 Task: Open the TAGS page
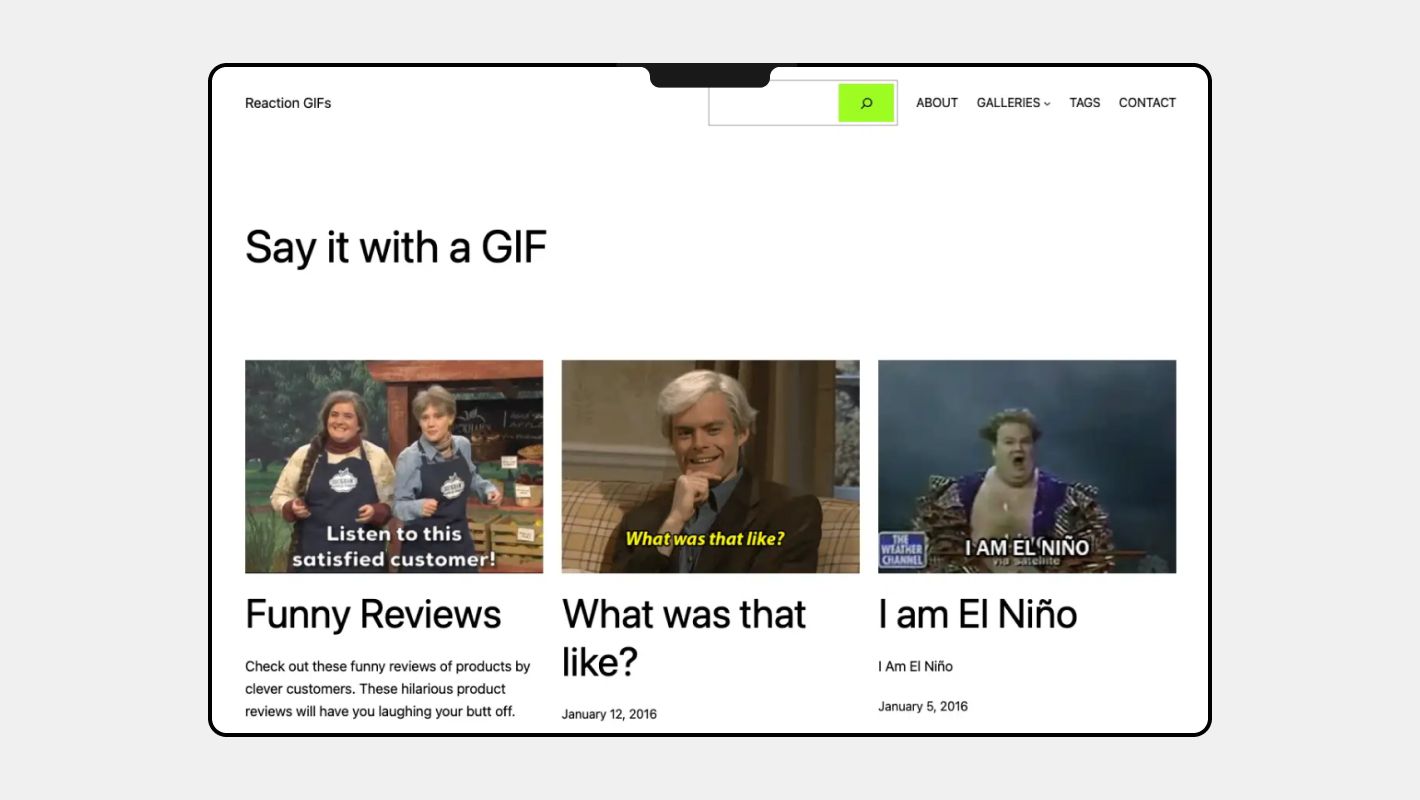(1085, 103)
